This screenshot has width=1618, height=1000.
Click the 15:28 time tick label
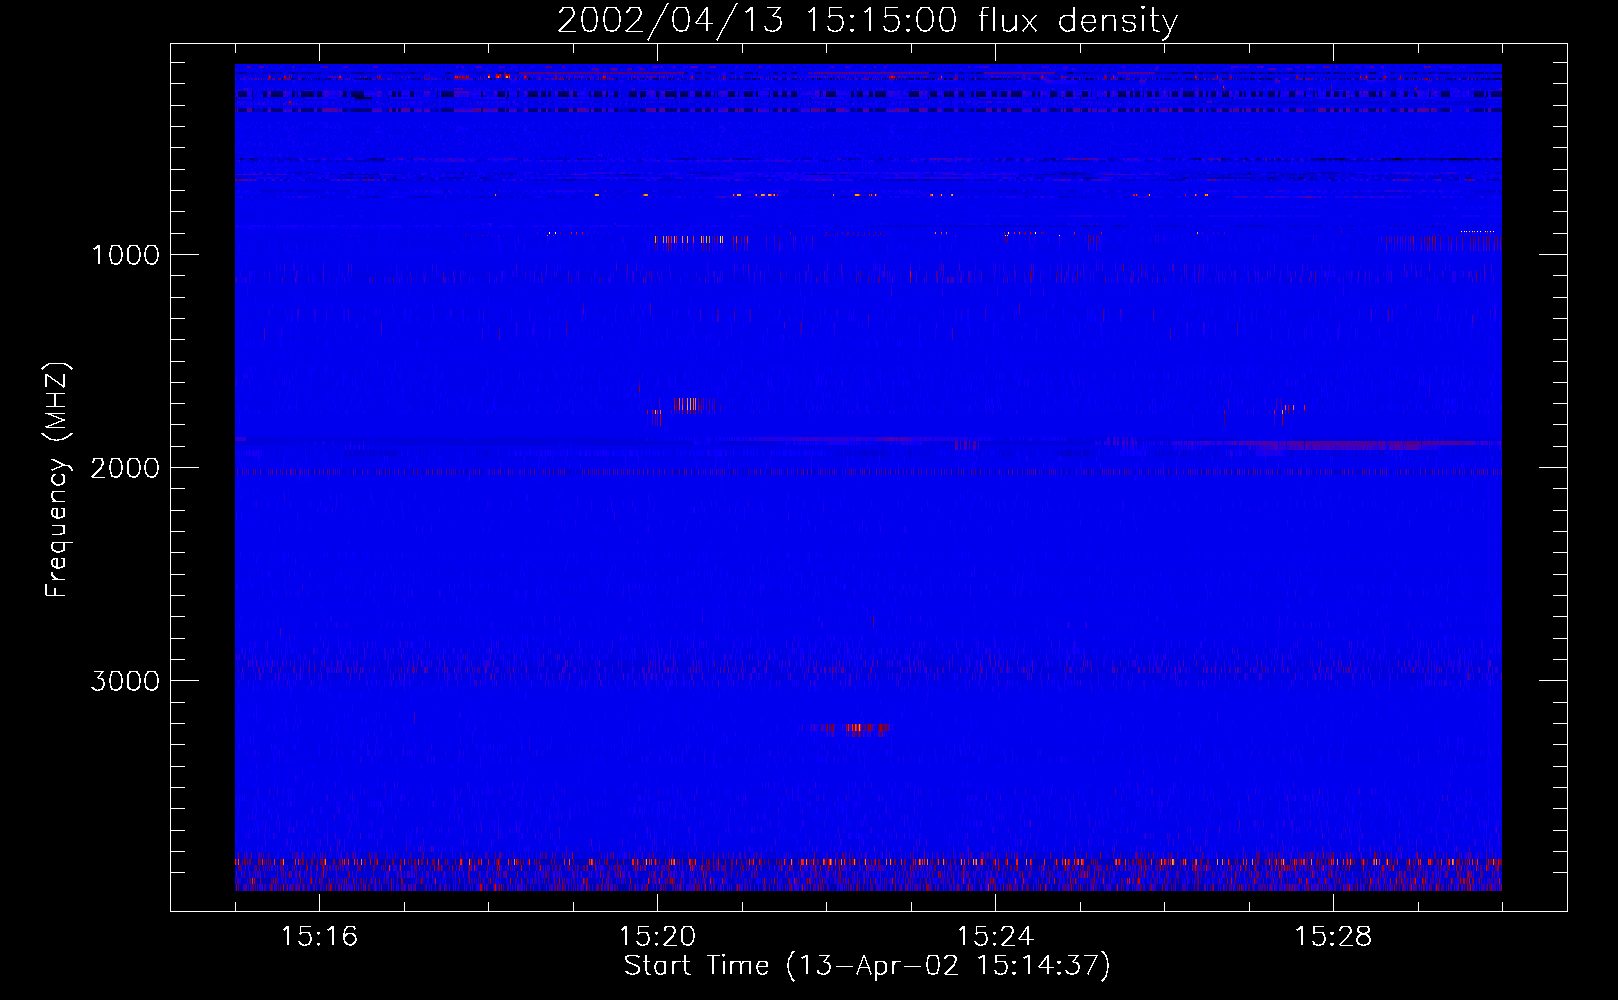pyautogui.click(x=1333, y=936)
